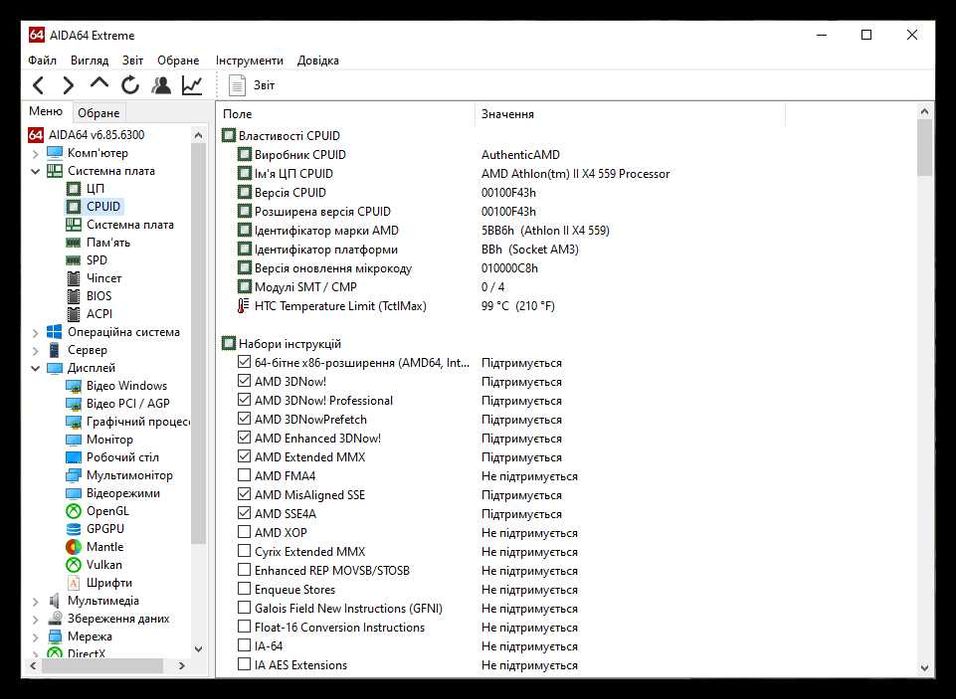Viewport: 956px width, 699px height.
Task: Open the Вигляд menu
Action: (x=89, y=60)
